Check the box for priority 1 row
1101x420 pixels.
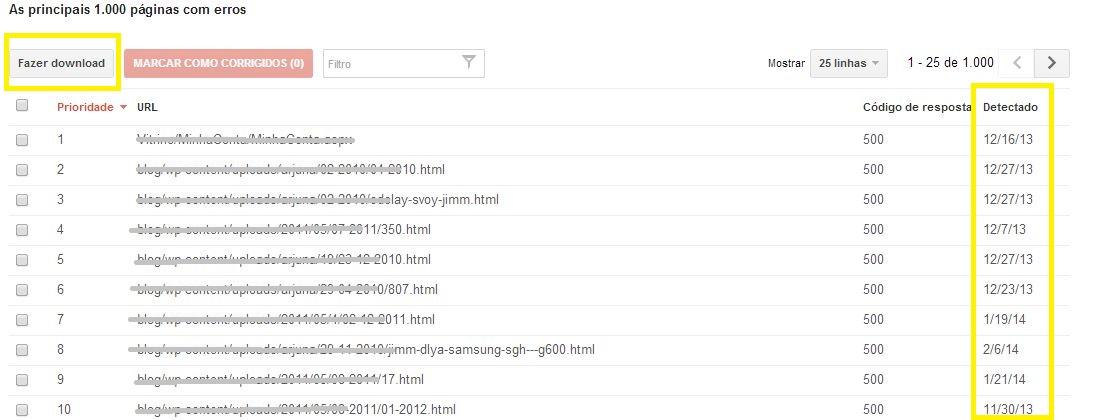pos(22,140)
